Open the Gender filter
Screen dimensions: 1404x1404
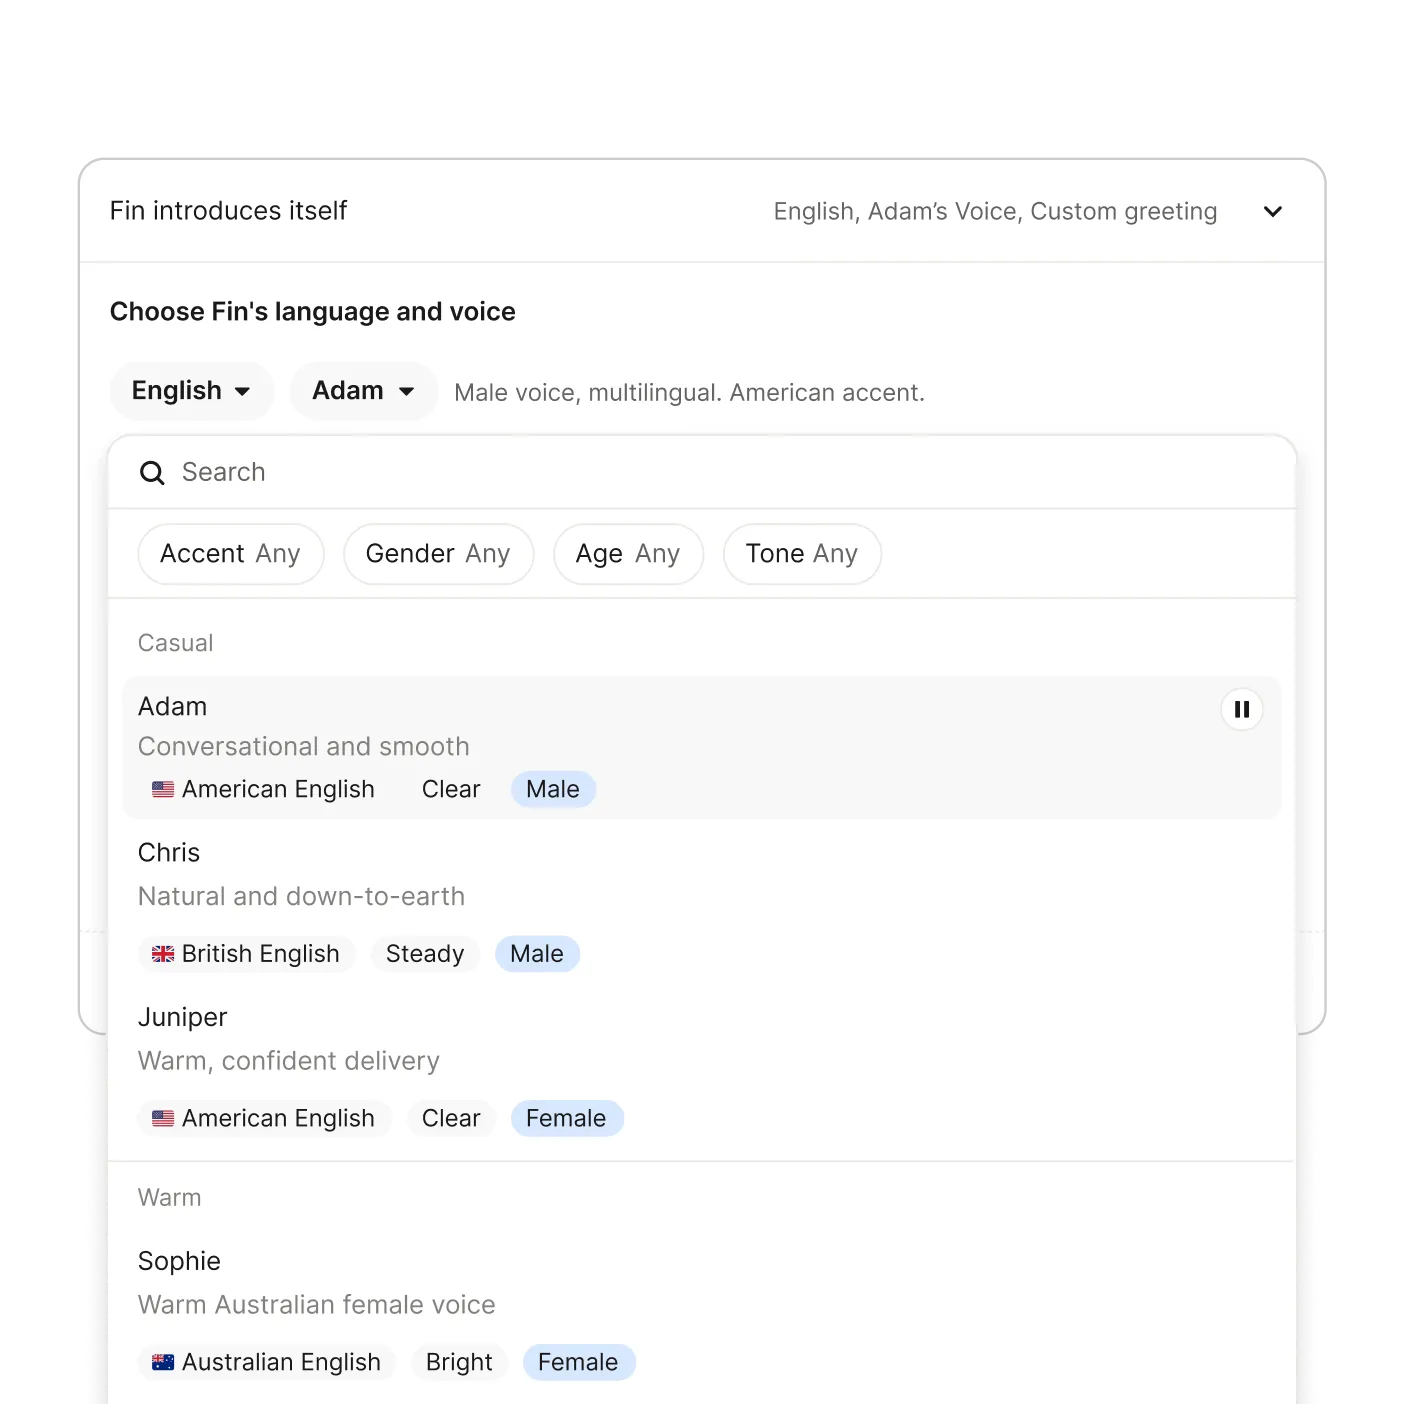click(x=438, y=553)
